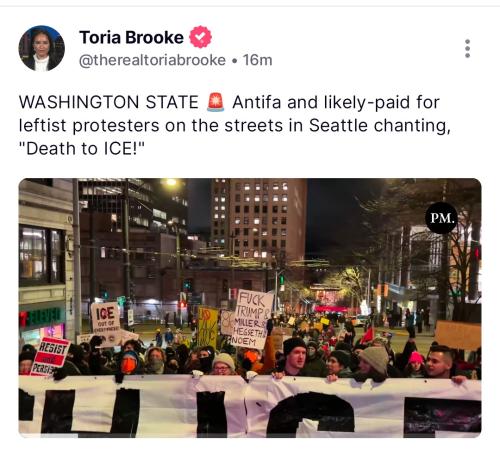Click the tall lit building in the video
Screen dimensions: 500x458
(x=259, y=220)
